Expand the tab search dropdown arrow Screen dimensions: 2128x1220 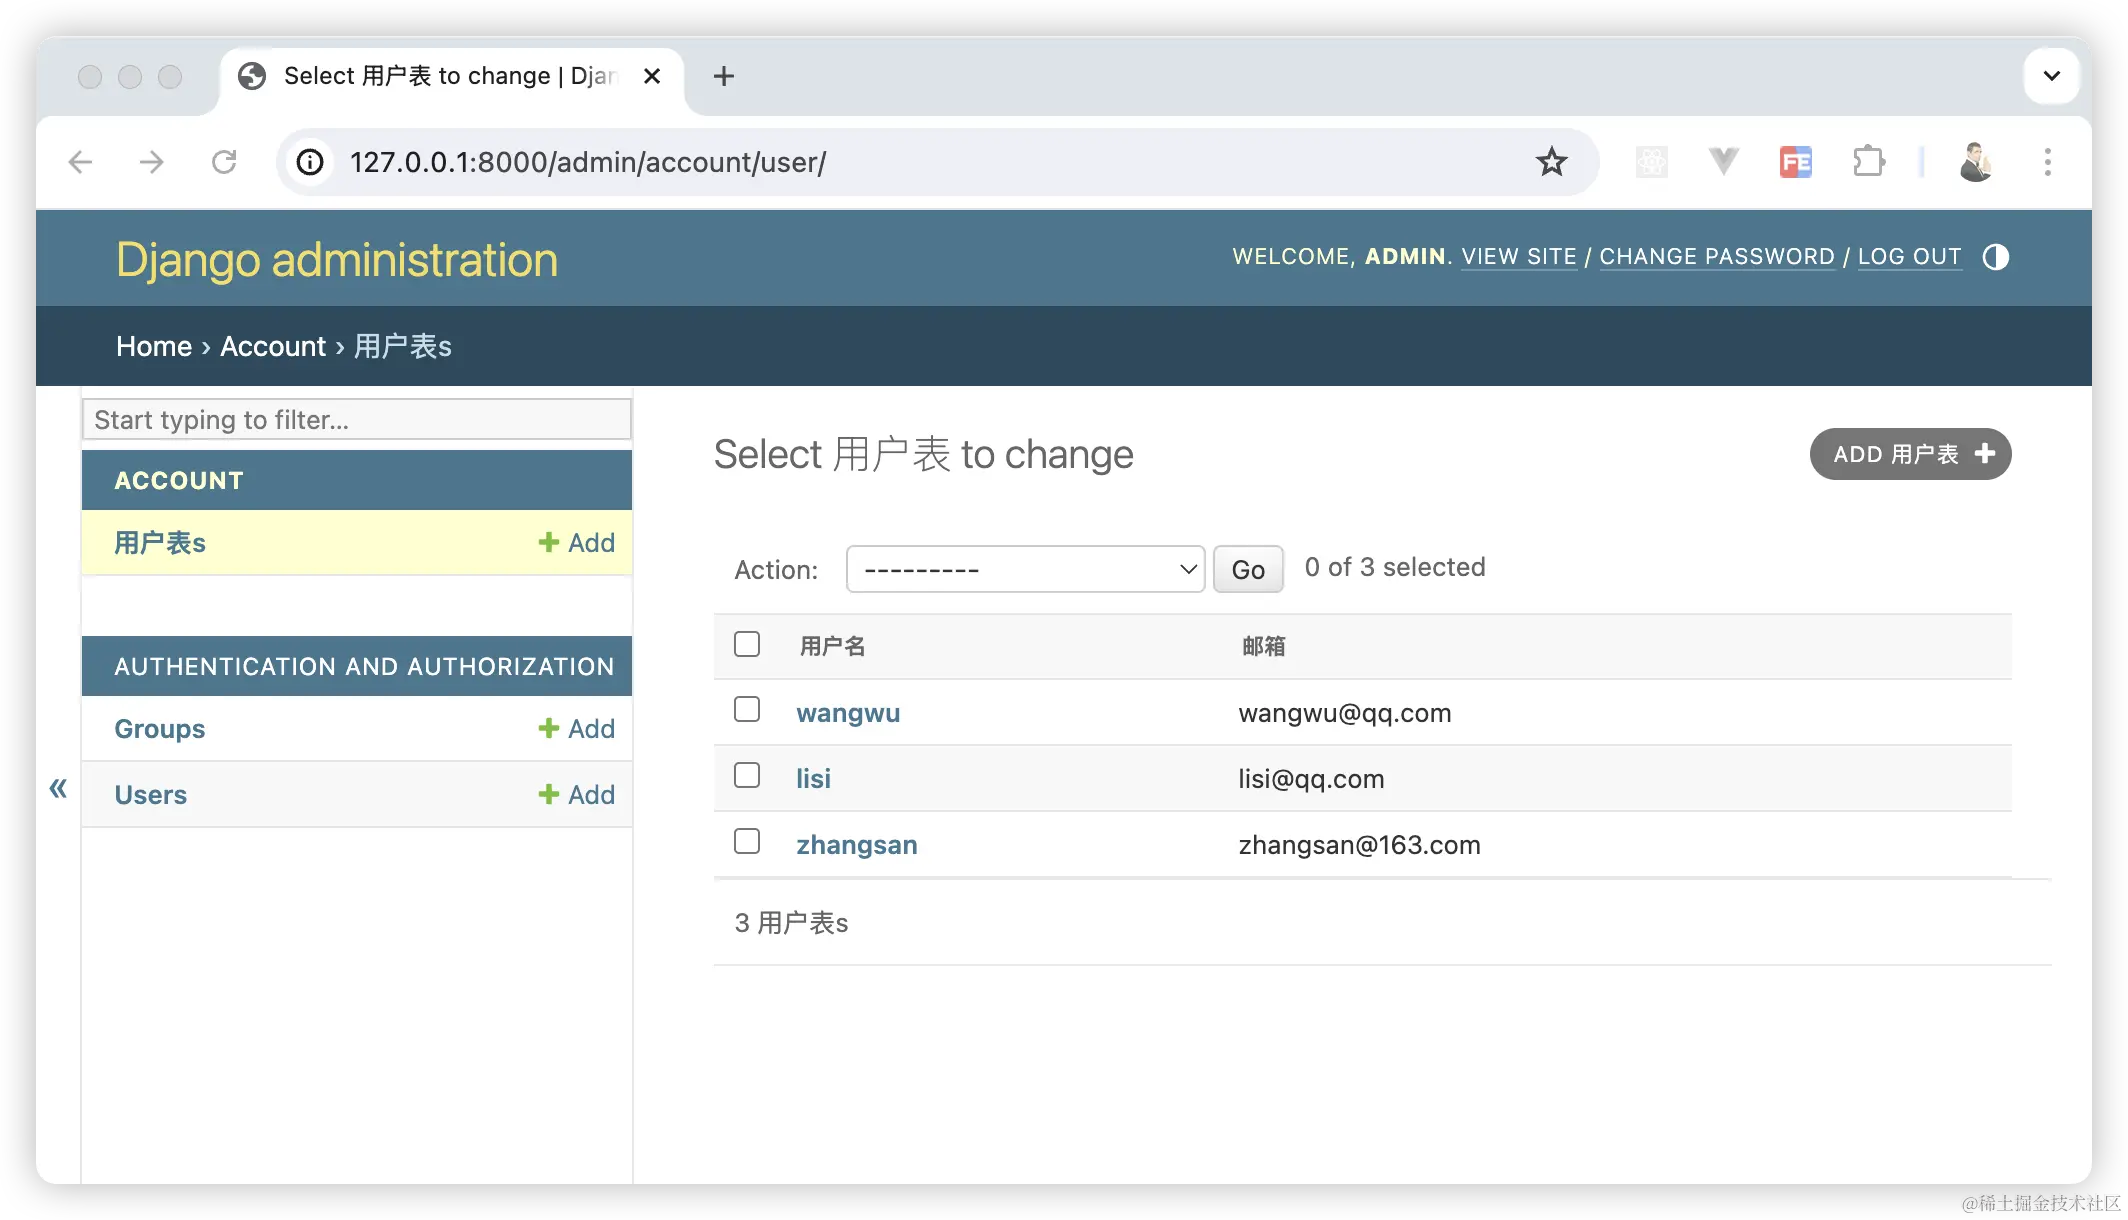(x=2051, y=76)
